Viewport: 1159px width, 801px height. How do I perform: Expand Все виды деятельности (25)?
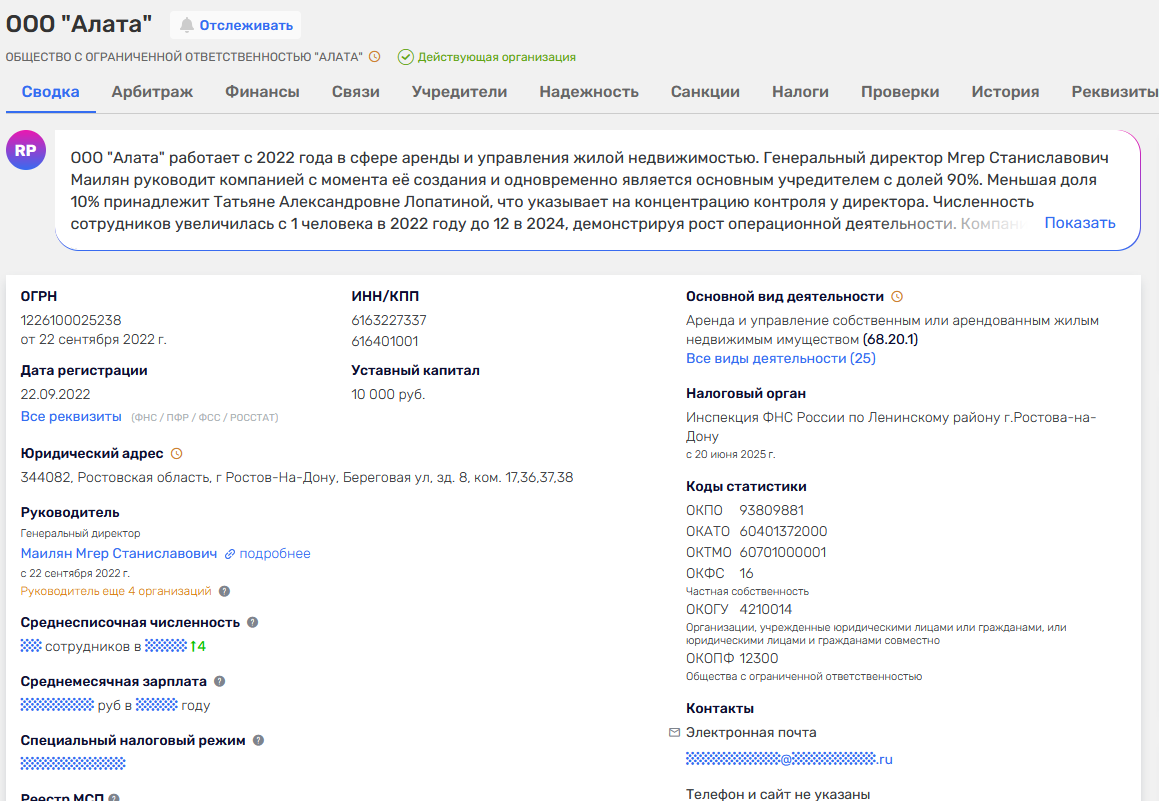point(780,358)
